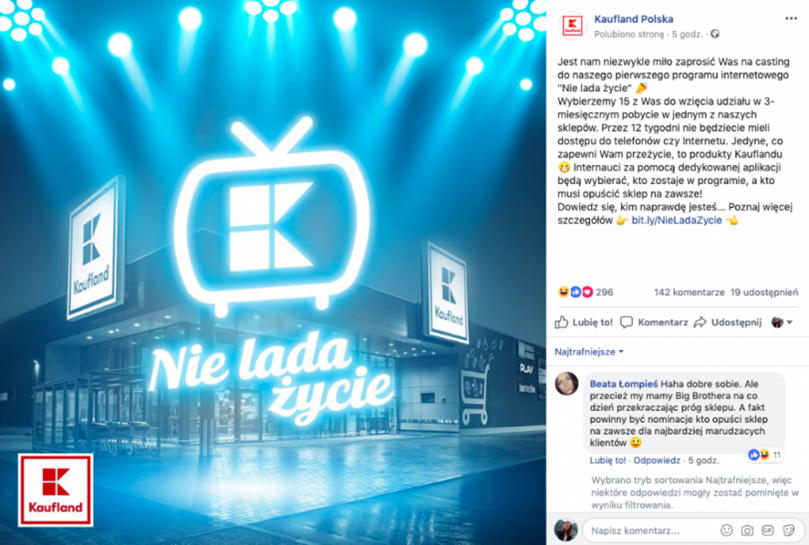Click the Kaufland Polska page avatar
The image size is (809, 545).
(x=572, y=25)
